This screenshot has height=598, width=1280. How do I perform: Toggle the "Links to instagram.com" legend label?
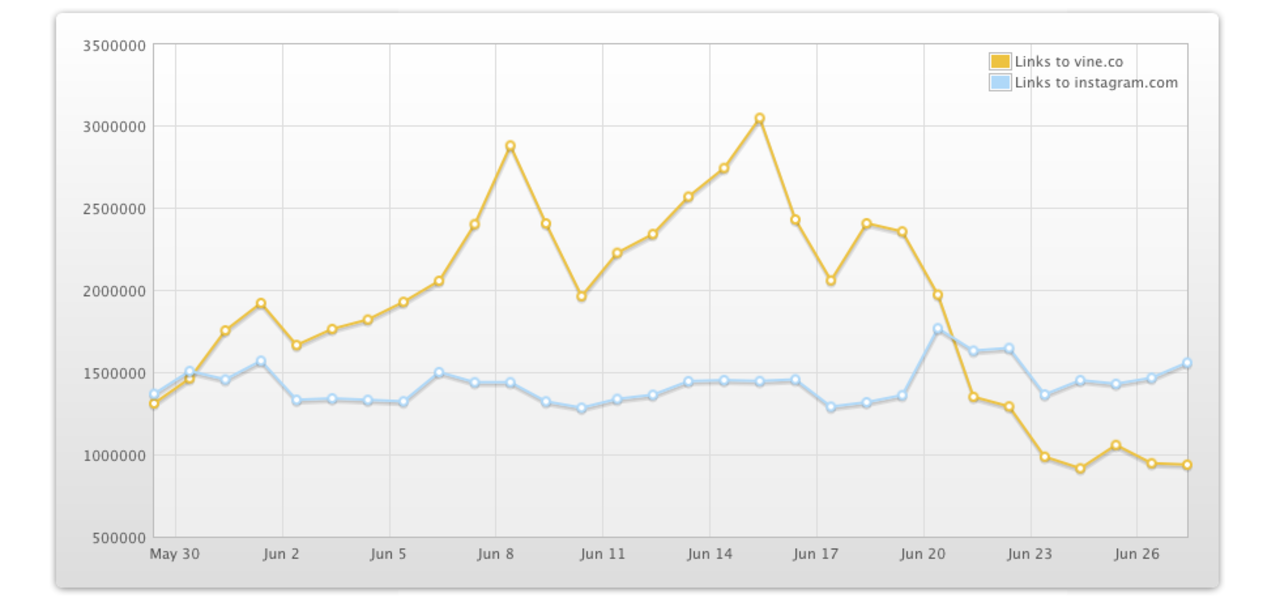pyautogui.click(x=1096, y=83)
